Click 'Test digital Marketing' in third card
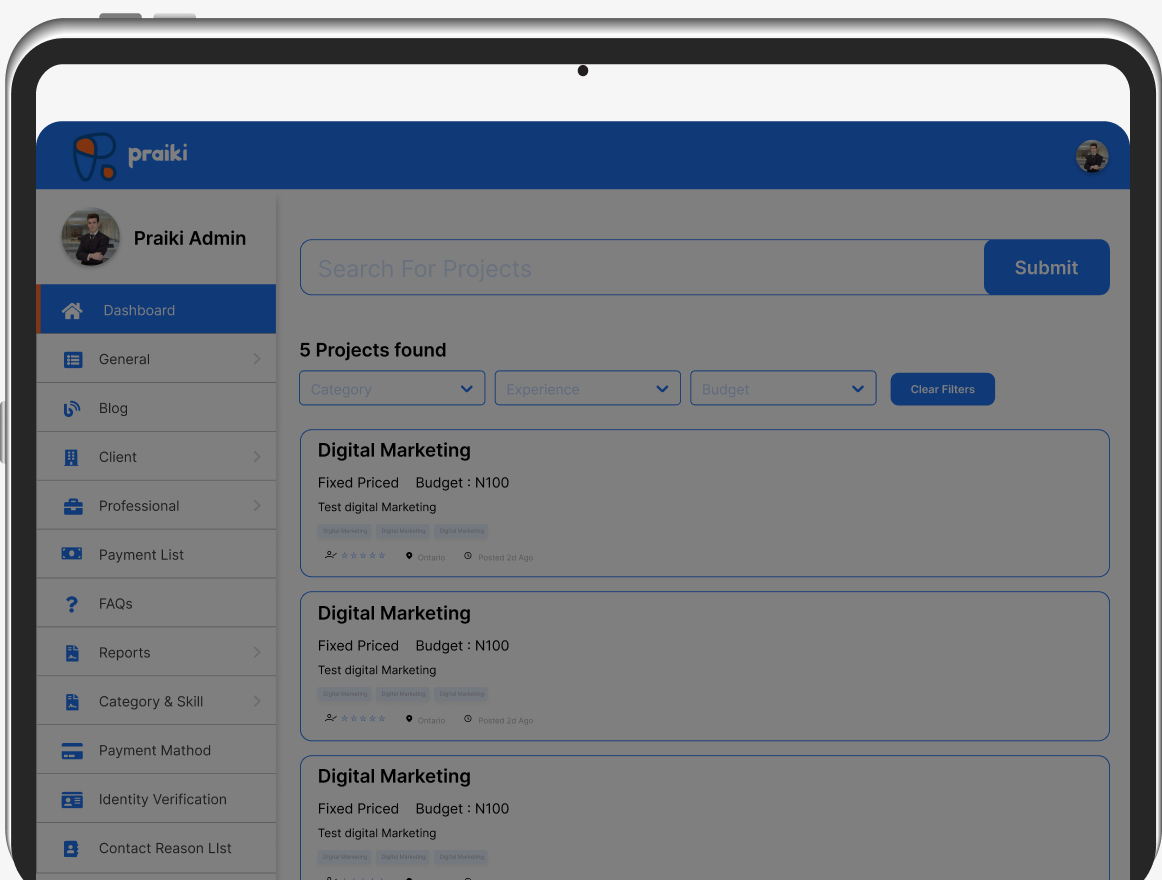This screenshot has height=880, width=1162. click(x=377, y=833)
